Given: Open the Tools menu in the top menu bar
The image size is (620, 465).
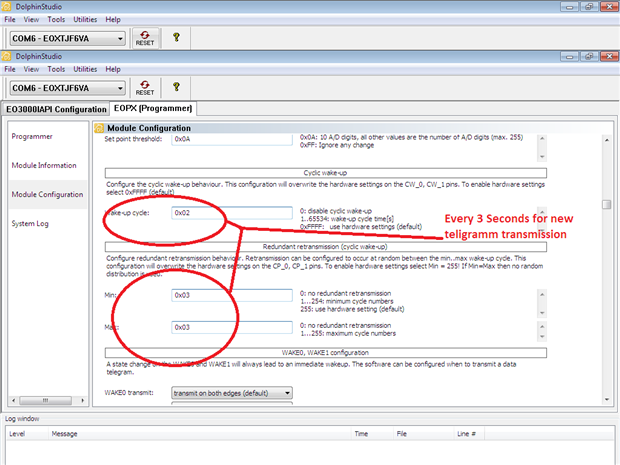Looking at the screenshot, I should [57, 19].
